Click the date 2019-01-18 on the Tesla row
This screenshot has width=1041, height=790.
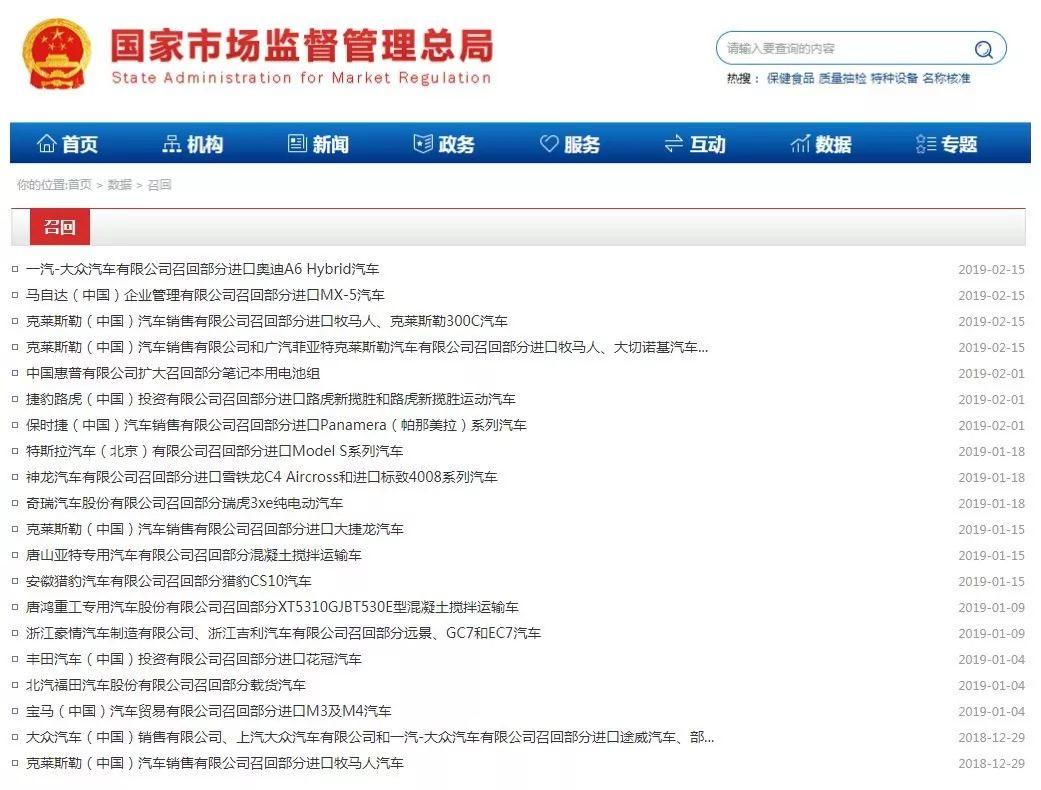[x=991, y=451]
